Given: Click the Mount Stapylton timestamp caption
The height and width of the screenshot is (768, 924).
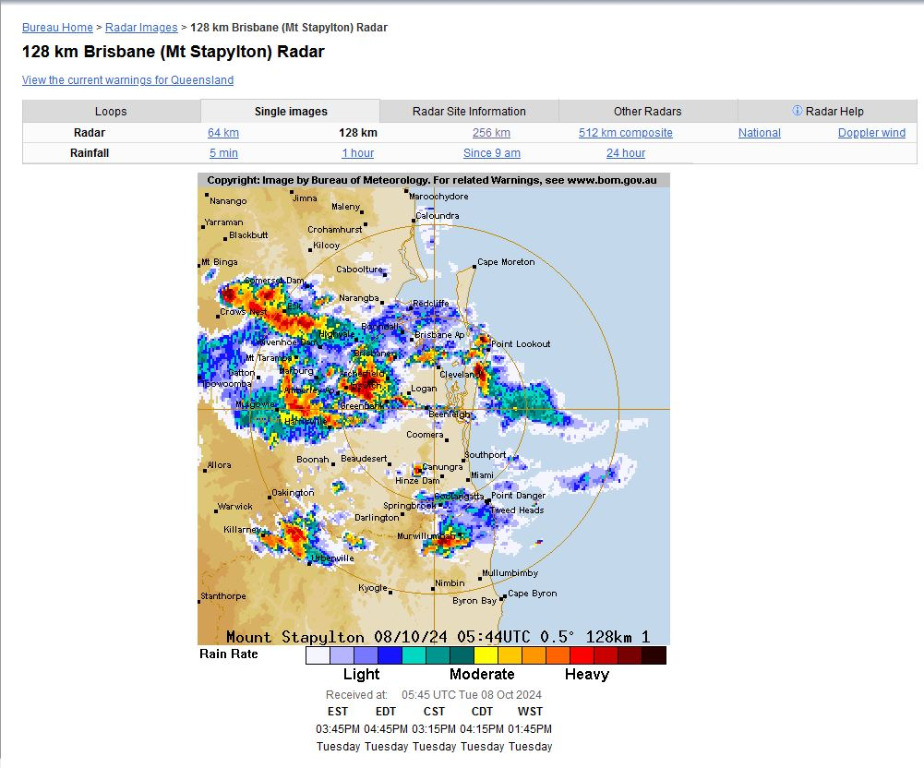Looking at the screenshot, I should 438,637.
